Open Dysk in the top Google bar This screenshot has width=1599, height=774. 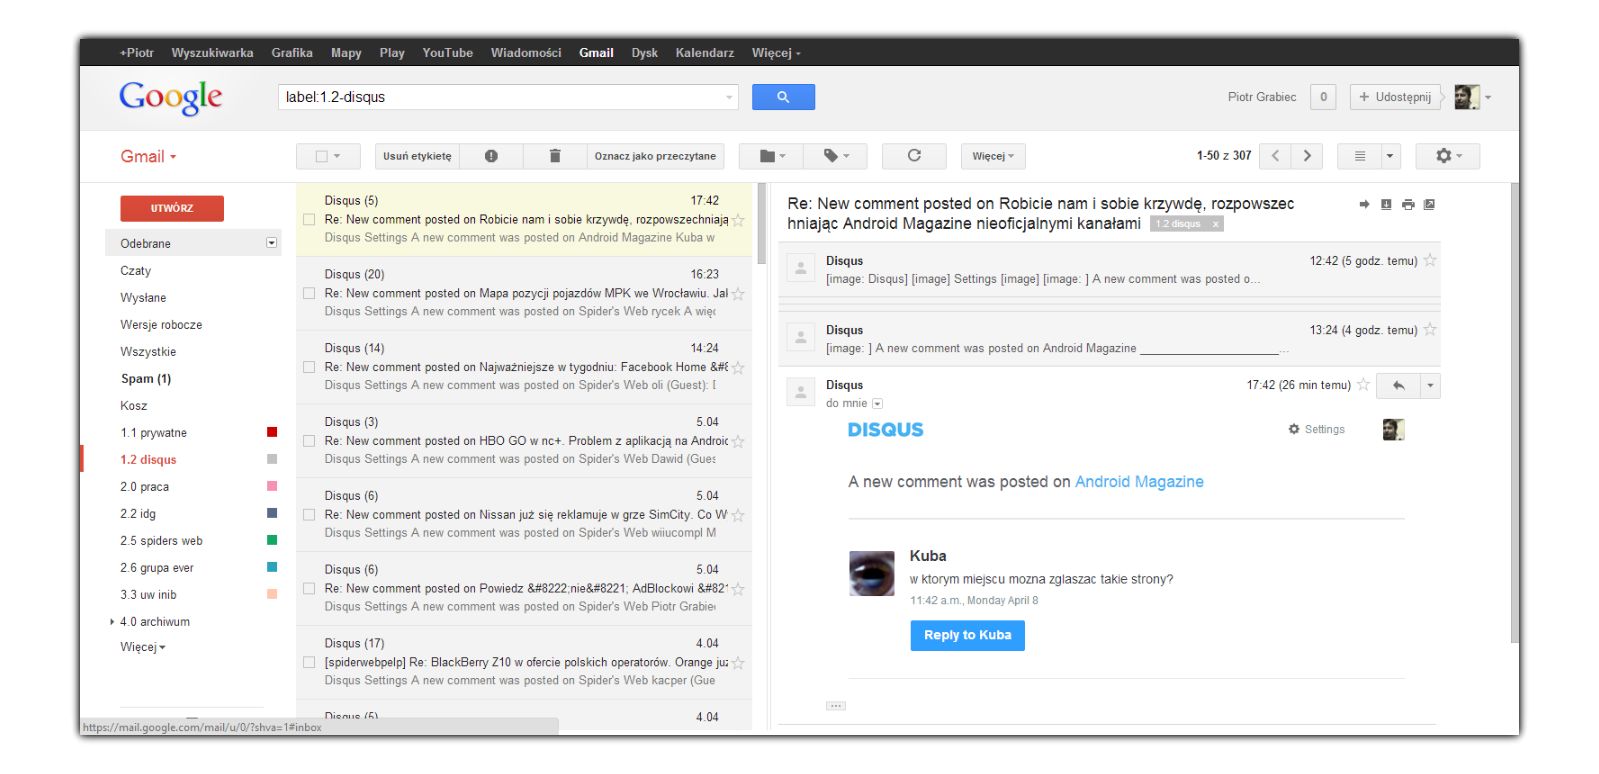pyautogui.click(x=644, y=53)
